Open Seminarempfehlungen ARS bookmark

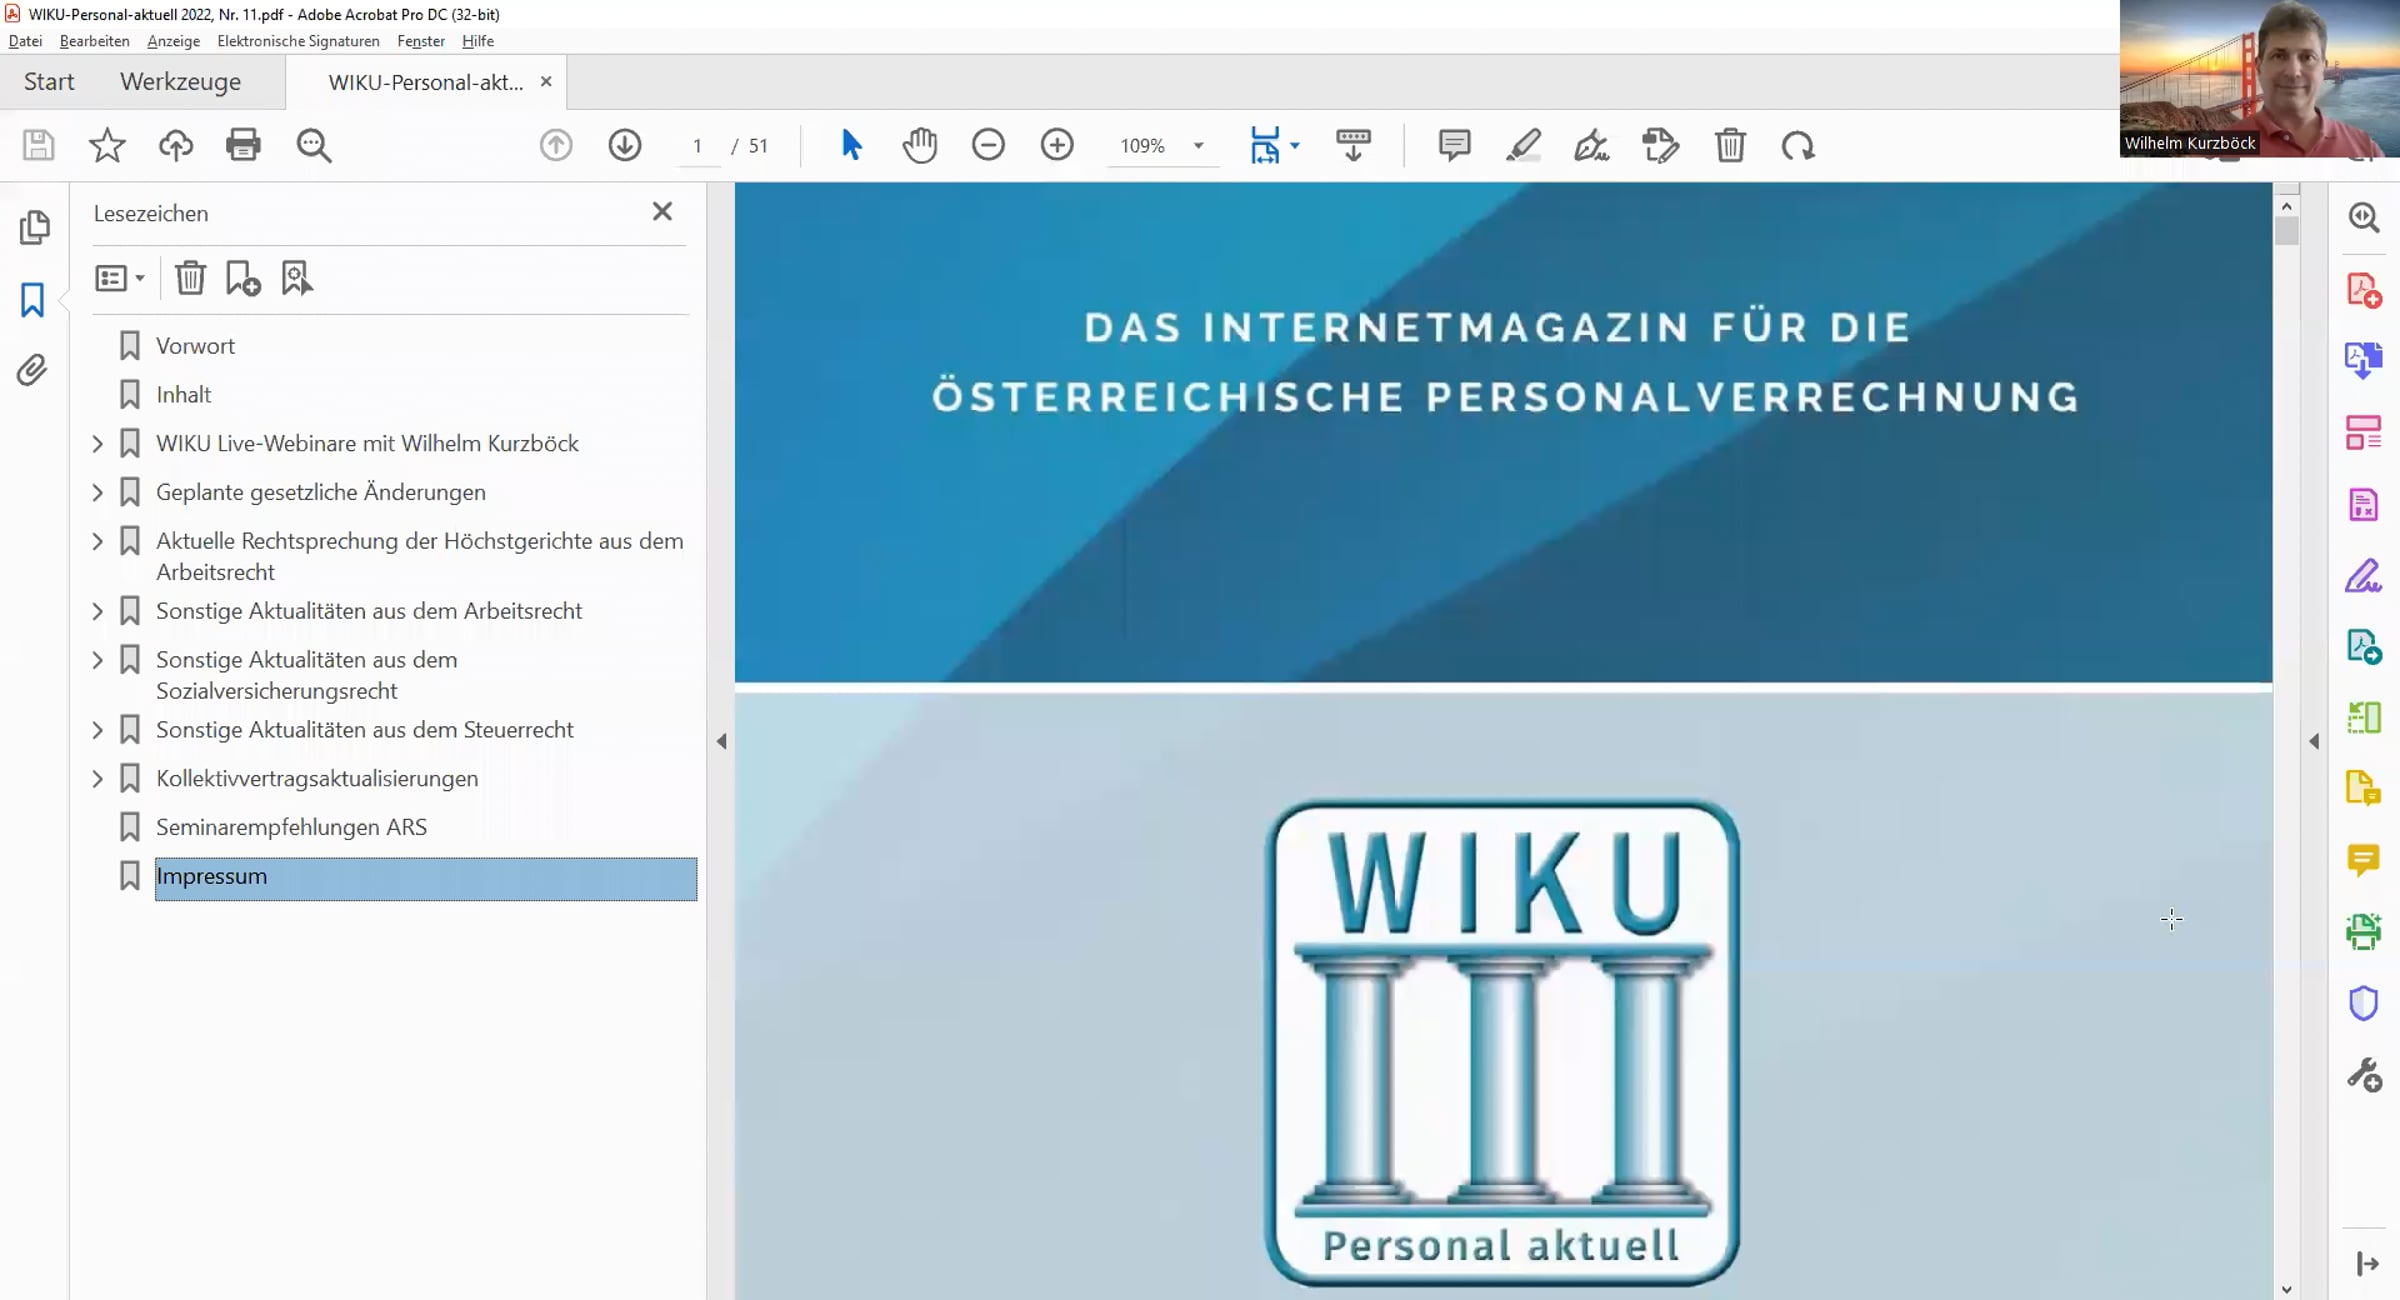tap(291, 827)
